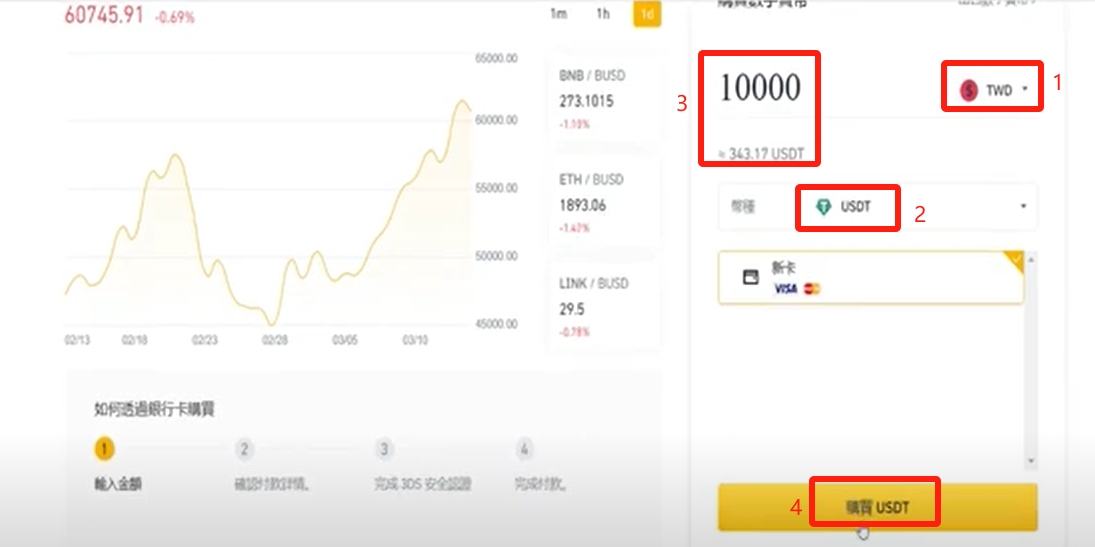Expand the 幣種 coin dropdown arrow
Screen dimensions: 1095x547
pos(1023,206)
